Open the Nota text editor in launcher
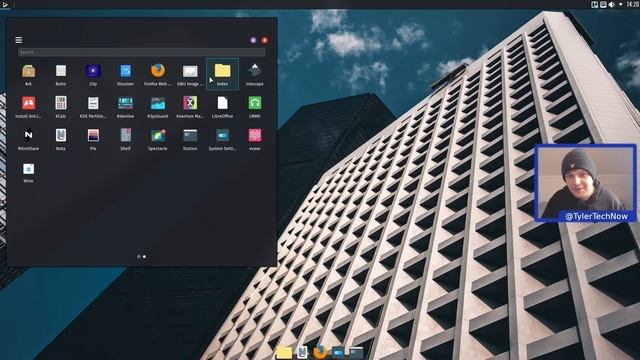Viewport: 640px width, 360px height. 60,139
